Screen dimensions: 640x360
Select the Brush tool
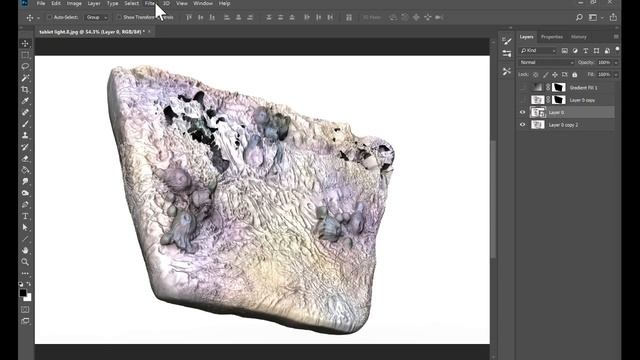click(25, 124)
